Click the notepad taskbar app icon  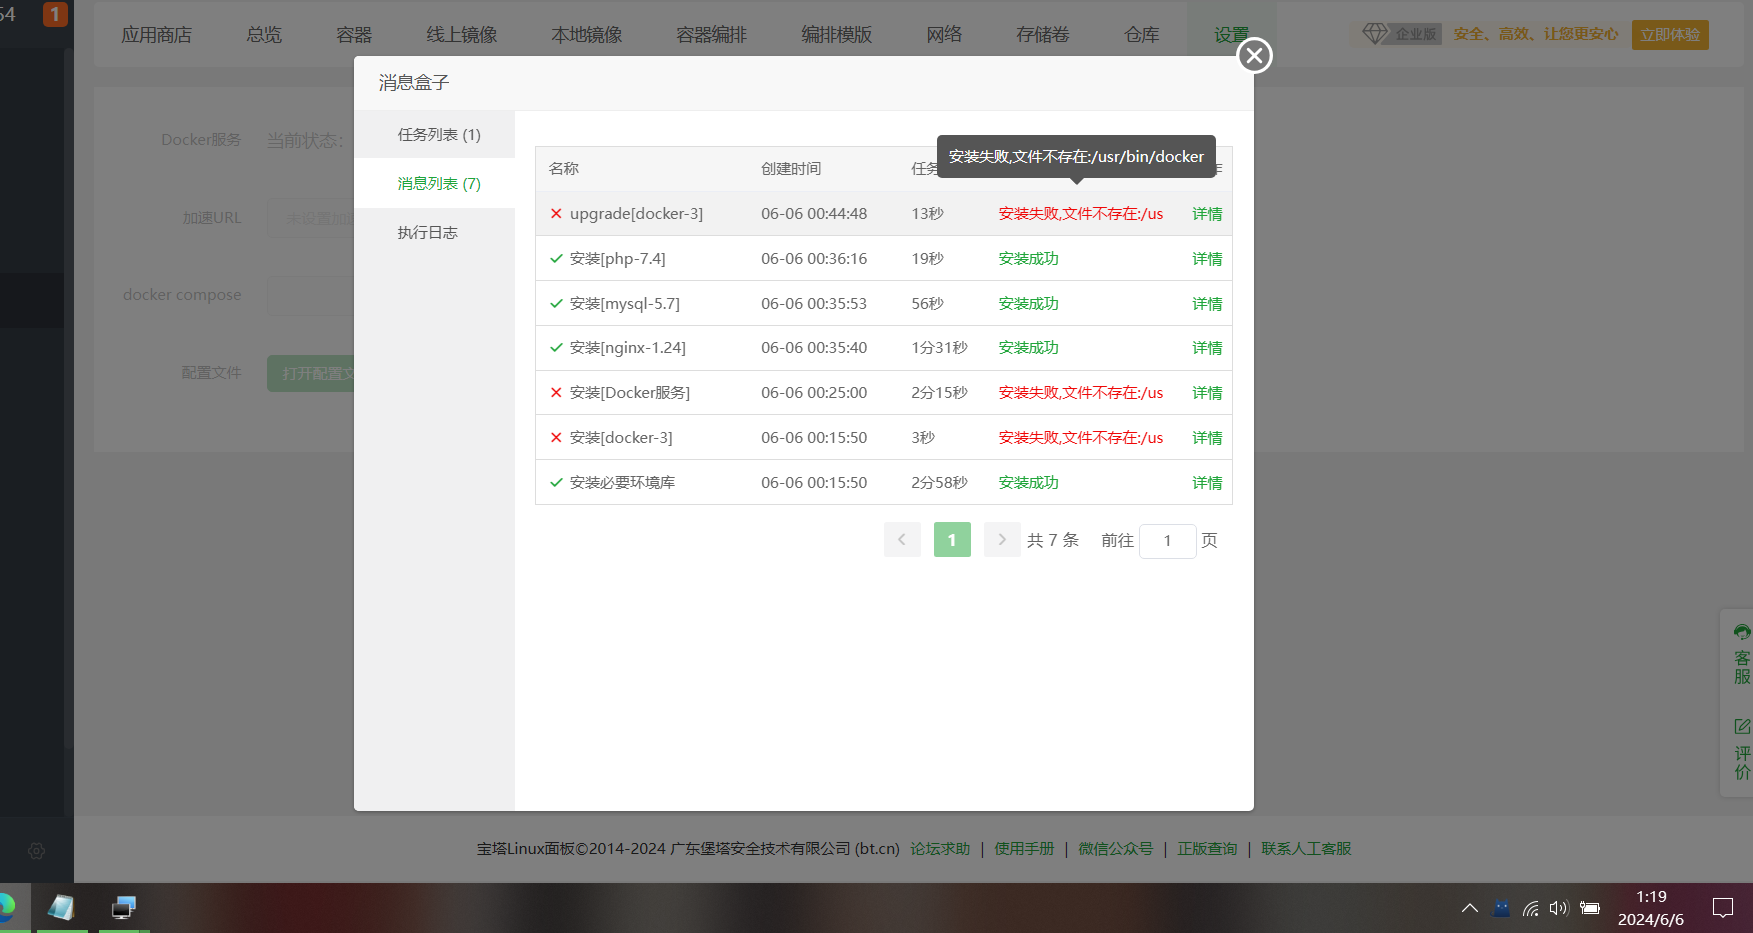61,907
